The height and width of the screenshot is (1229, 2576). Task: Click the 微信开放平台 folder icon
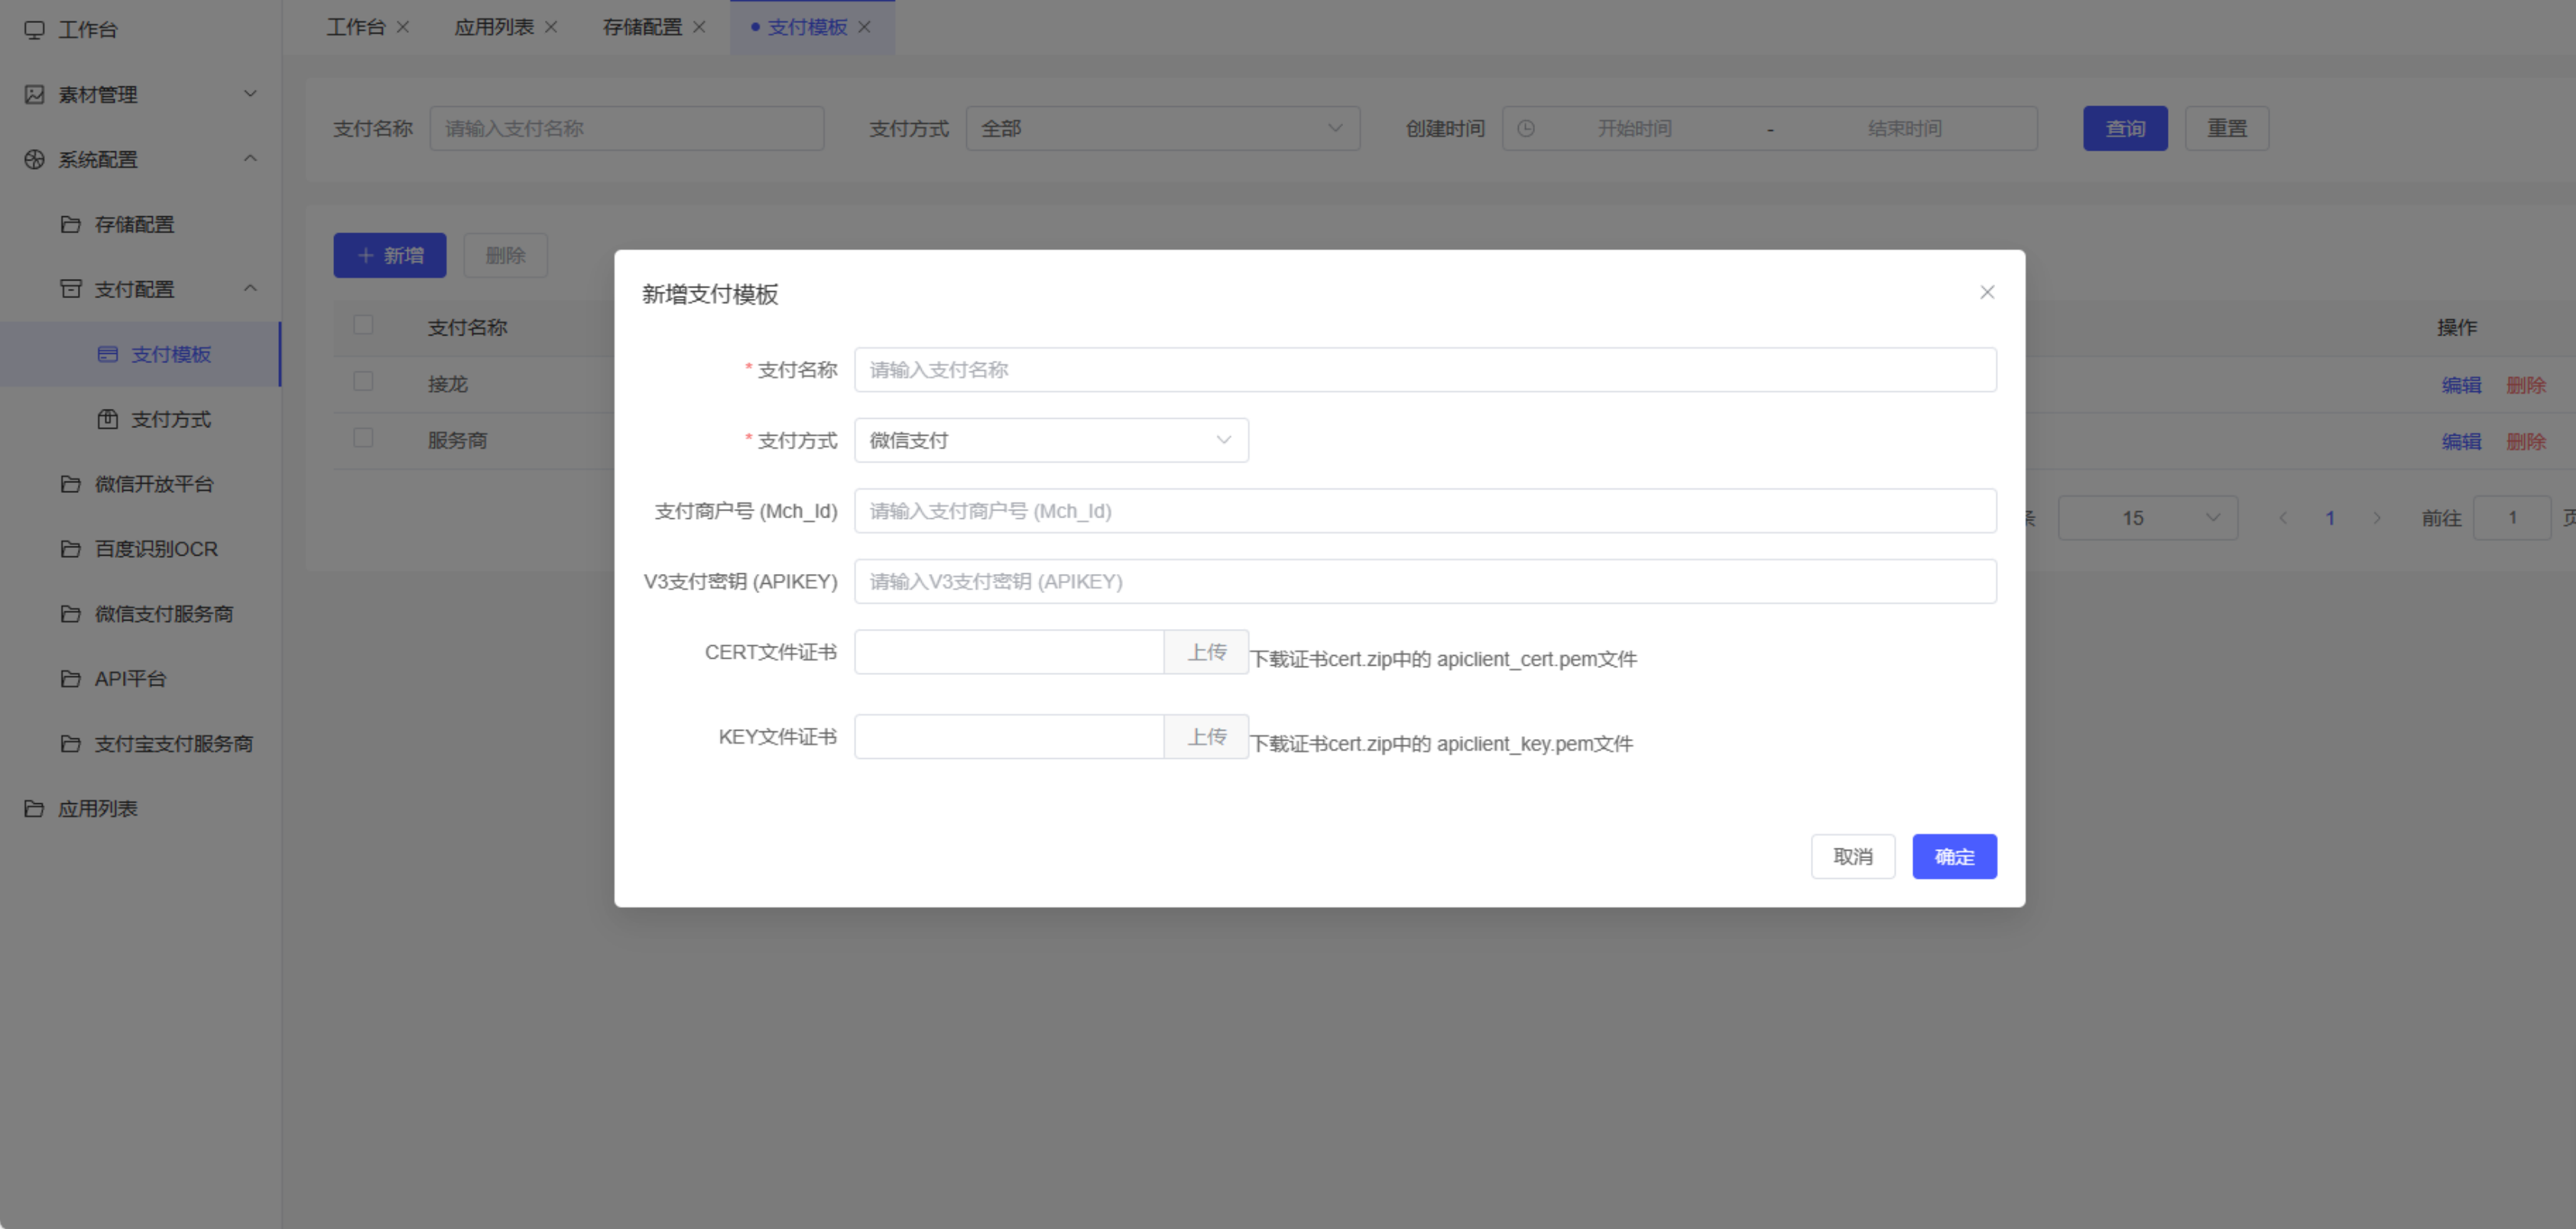[70, 484]
